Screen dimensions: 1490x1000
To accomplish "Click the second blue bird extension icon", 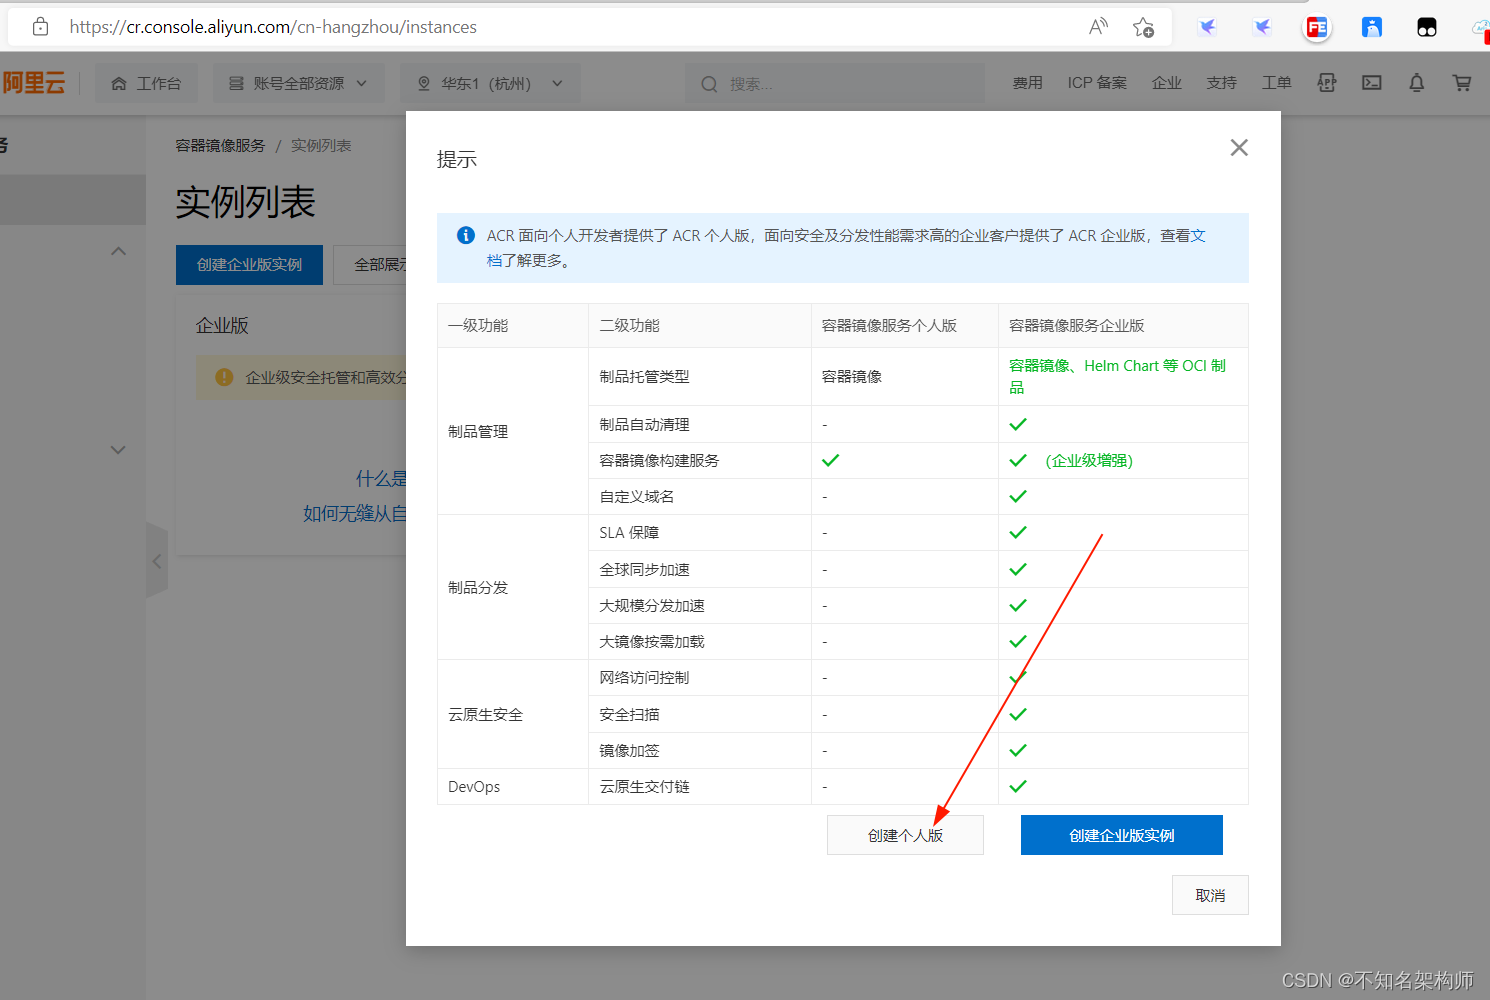I will (1262, 27).
